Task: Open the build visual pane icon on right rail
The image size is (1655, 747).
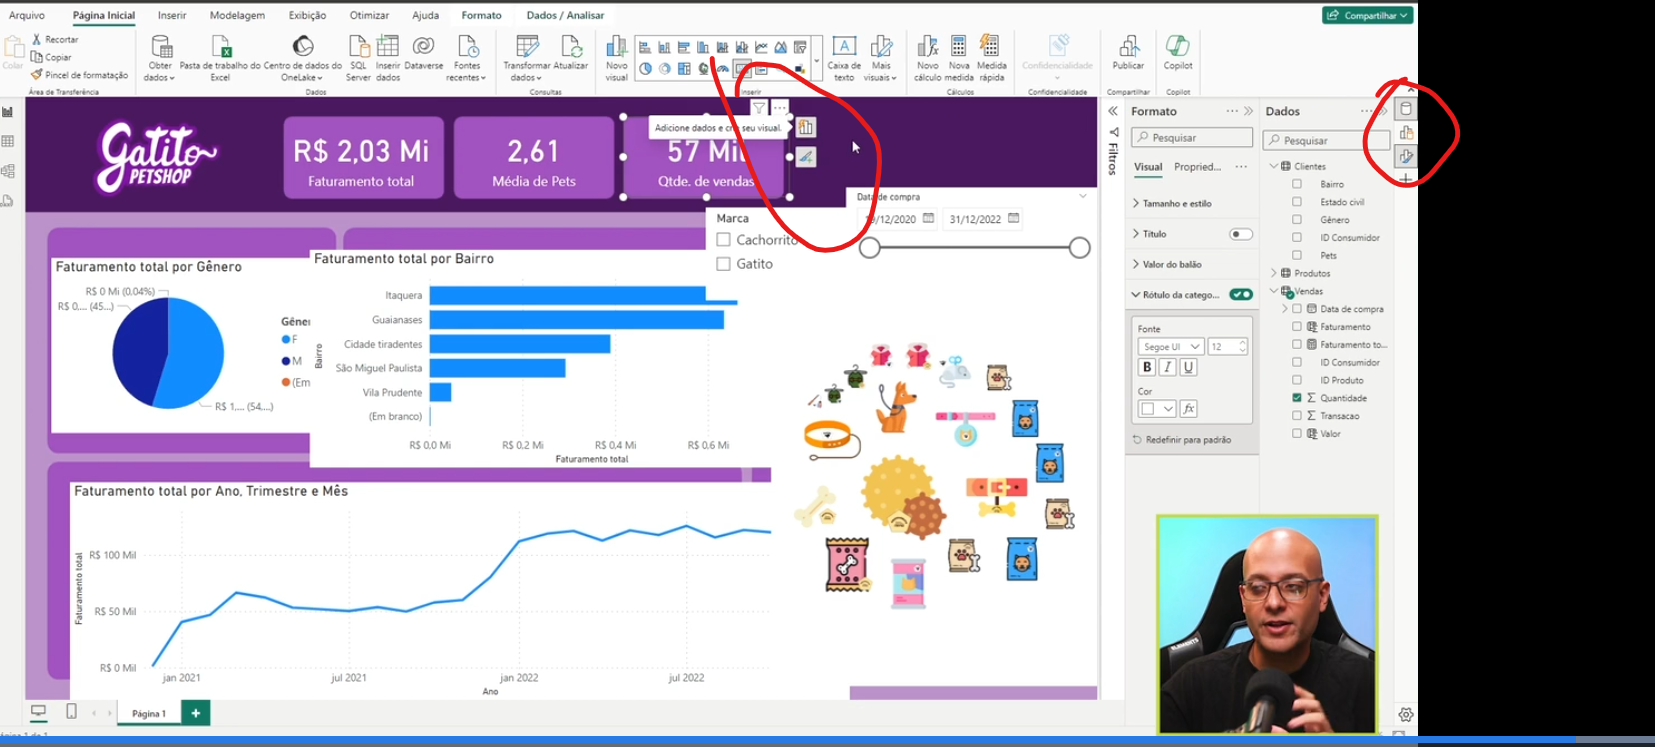Action: pyautogui.click(x=1406, y=133)
